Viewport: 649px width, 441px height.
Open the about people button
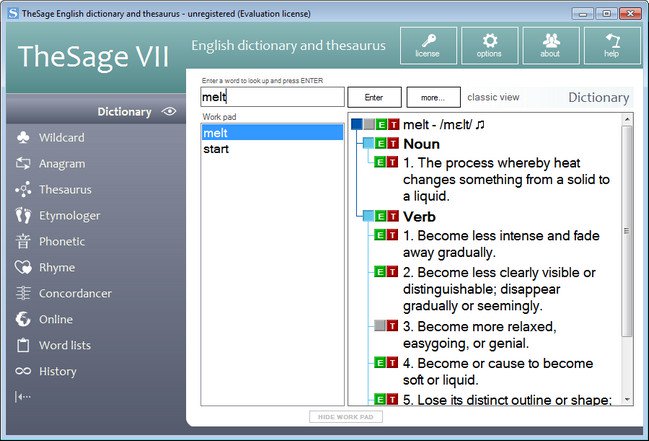pos(551,46)
